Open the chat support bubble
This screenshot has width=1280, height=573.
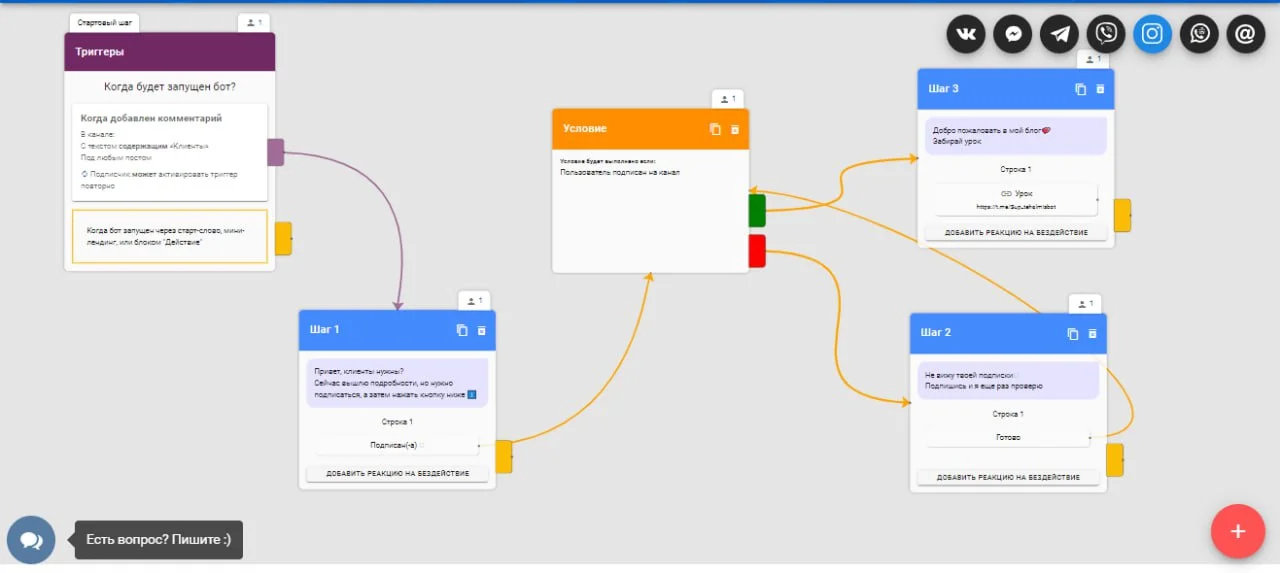coord(31,540)
